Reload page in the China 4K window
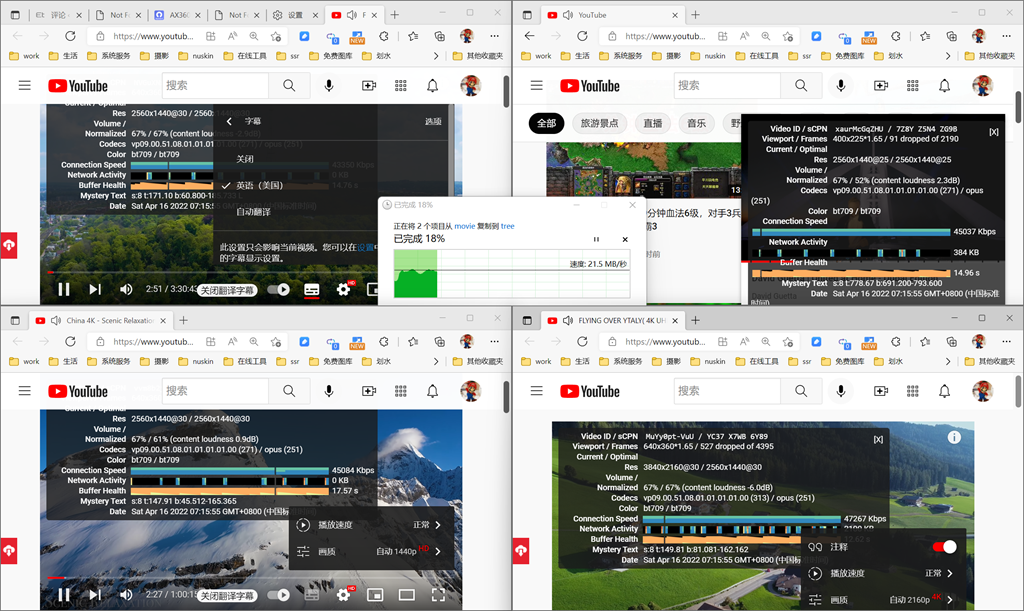Image resolution: width=1024 pixels, height=611 pixels. tap(70, 341)
